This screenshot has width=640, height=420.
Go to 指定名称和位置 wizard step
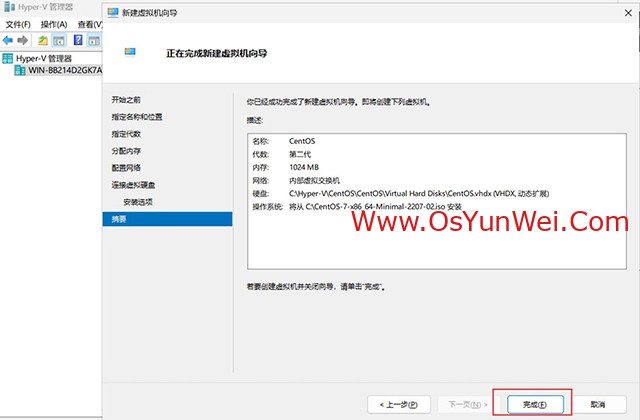pos(137,117)
